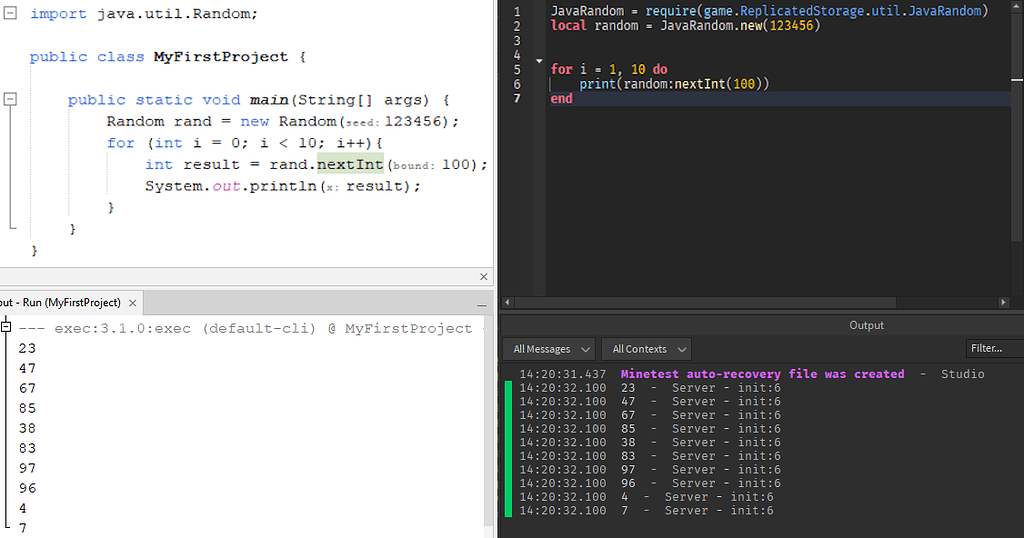
Task: Click the nextInt method call in Java
Action: [350, 164]
